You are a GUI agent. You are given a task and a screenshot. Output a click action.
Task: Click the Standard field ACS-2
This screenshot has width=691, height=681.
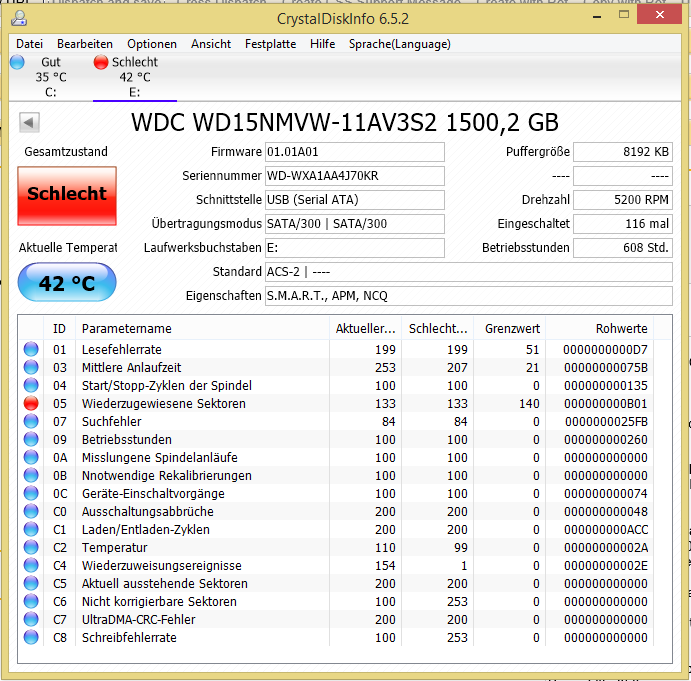point(468,272)
